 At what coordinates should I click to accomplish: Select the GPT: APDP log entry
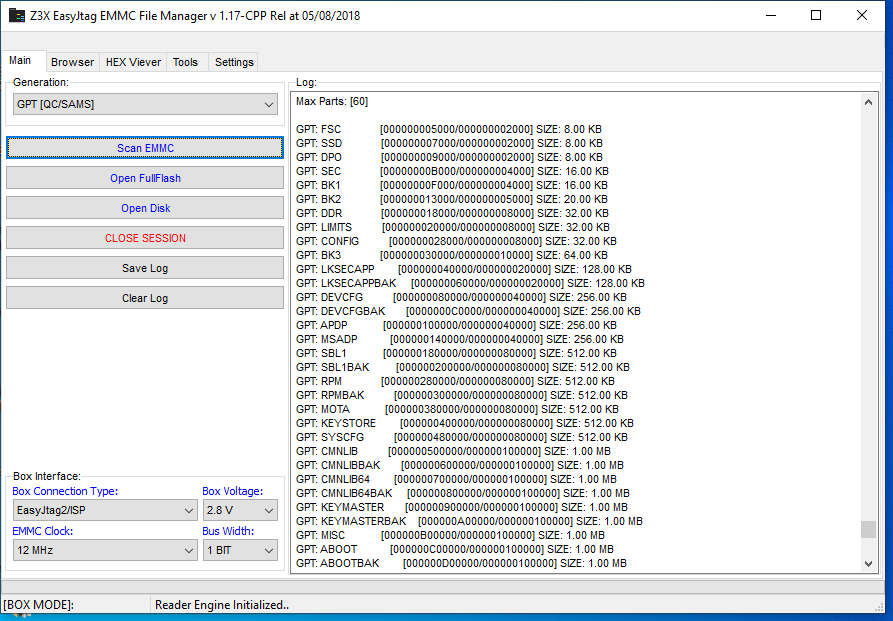(456, 325)
